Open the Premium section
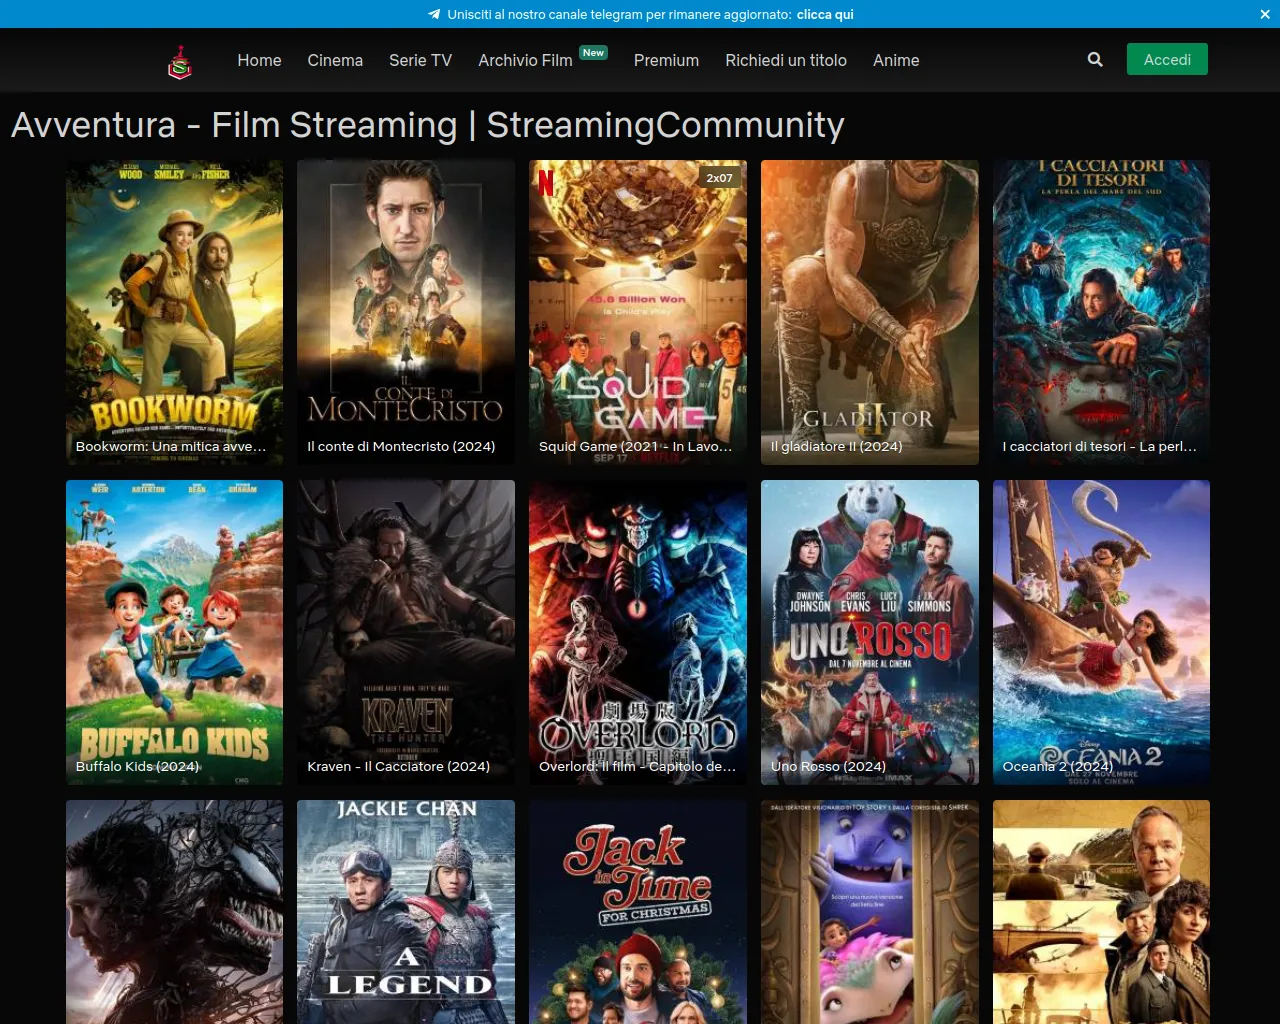This screenshot has width=1280, height=1024. (x=666, y=60)
